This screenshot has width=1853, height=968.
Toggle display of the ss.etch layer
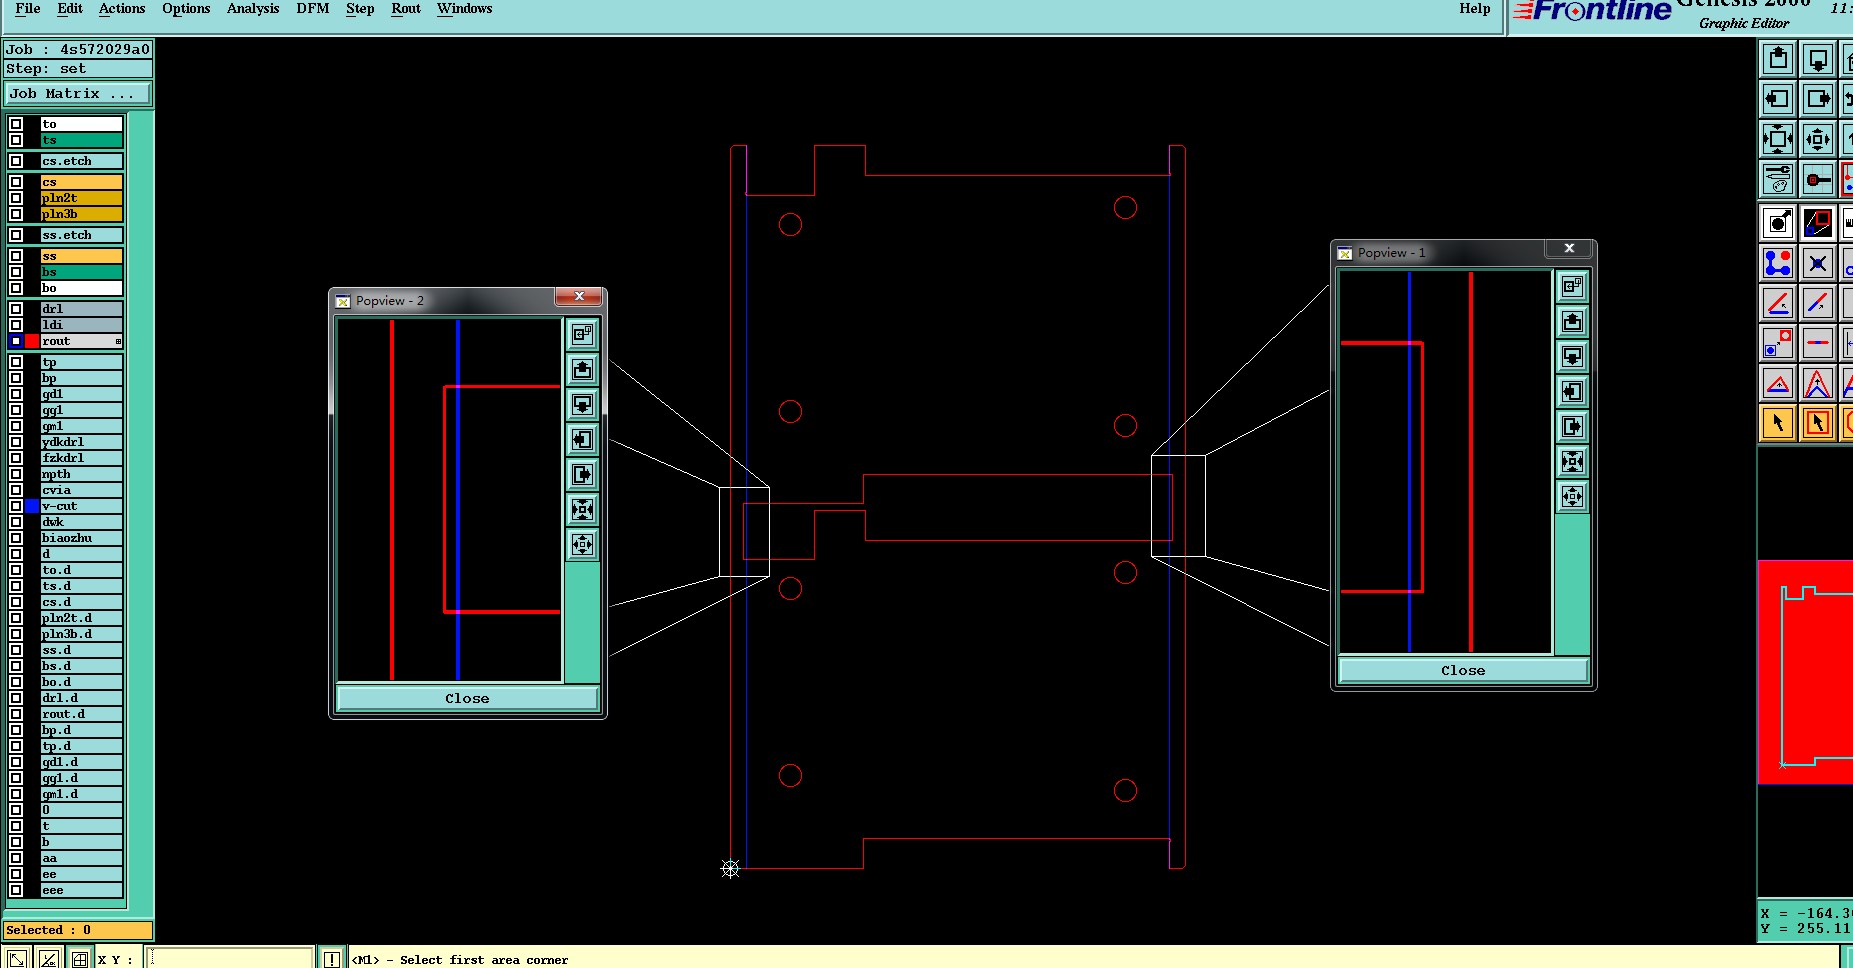16,235
